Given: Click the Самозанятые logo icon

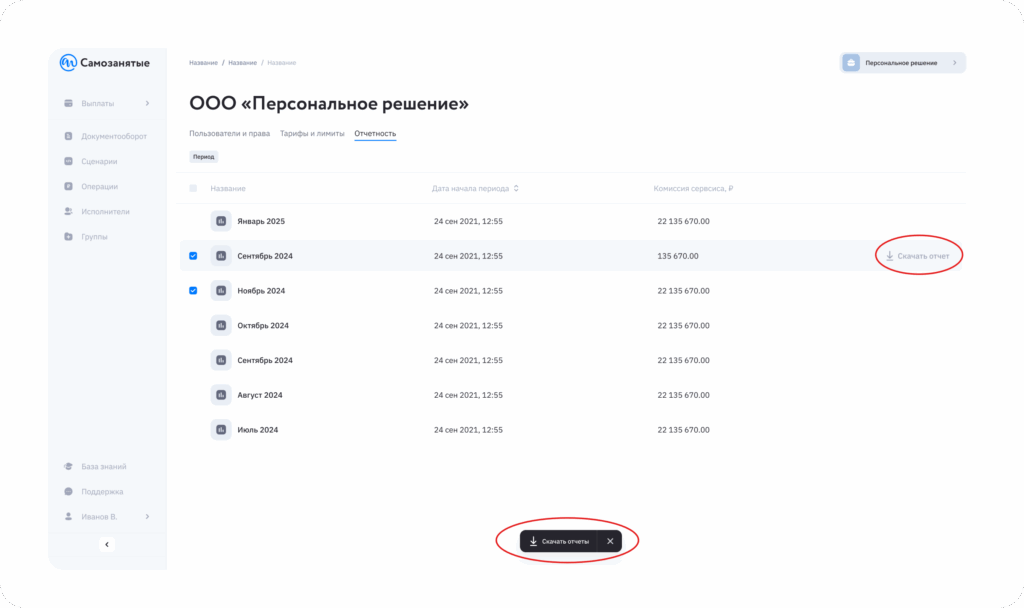Looking at the screenshot, I should [68, 63].
